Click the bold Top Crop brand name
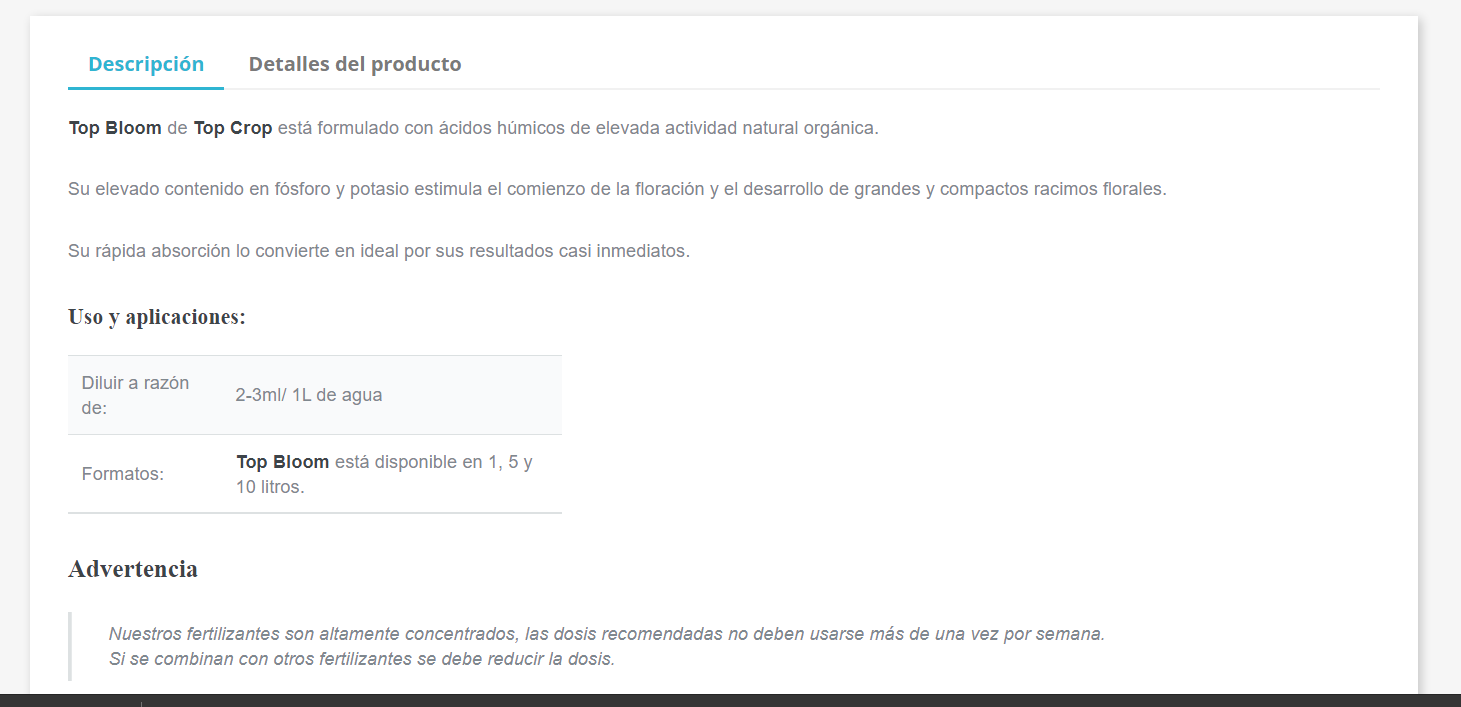Image resolution: width=1461 pixels, height=707 pixels. click(x=233, y=128)
